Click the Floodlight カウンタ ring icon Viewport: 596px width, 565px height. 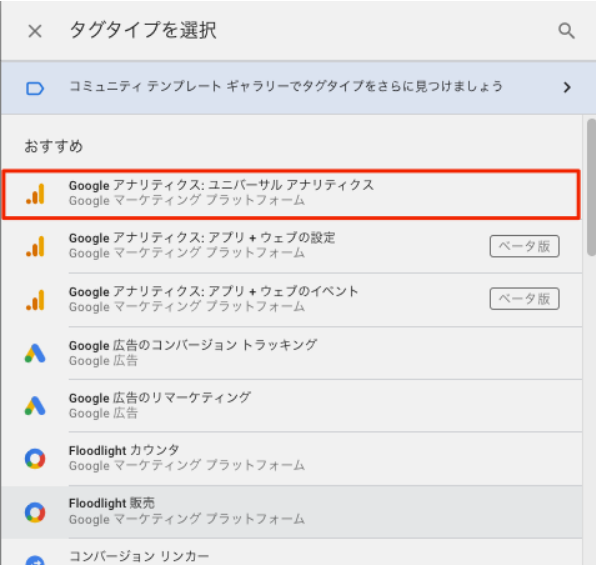click(35, 459)
